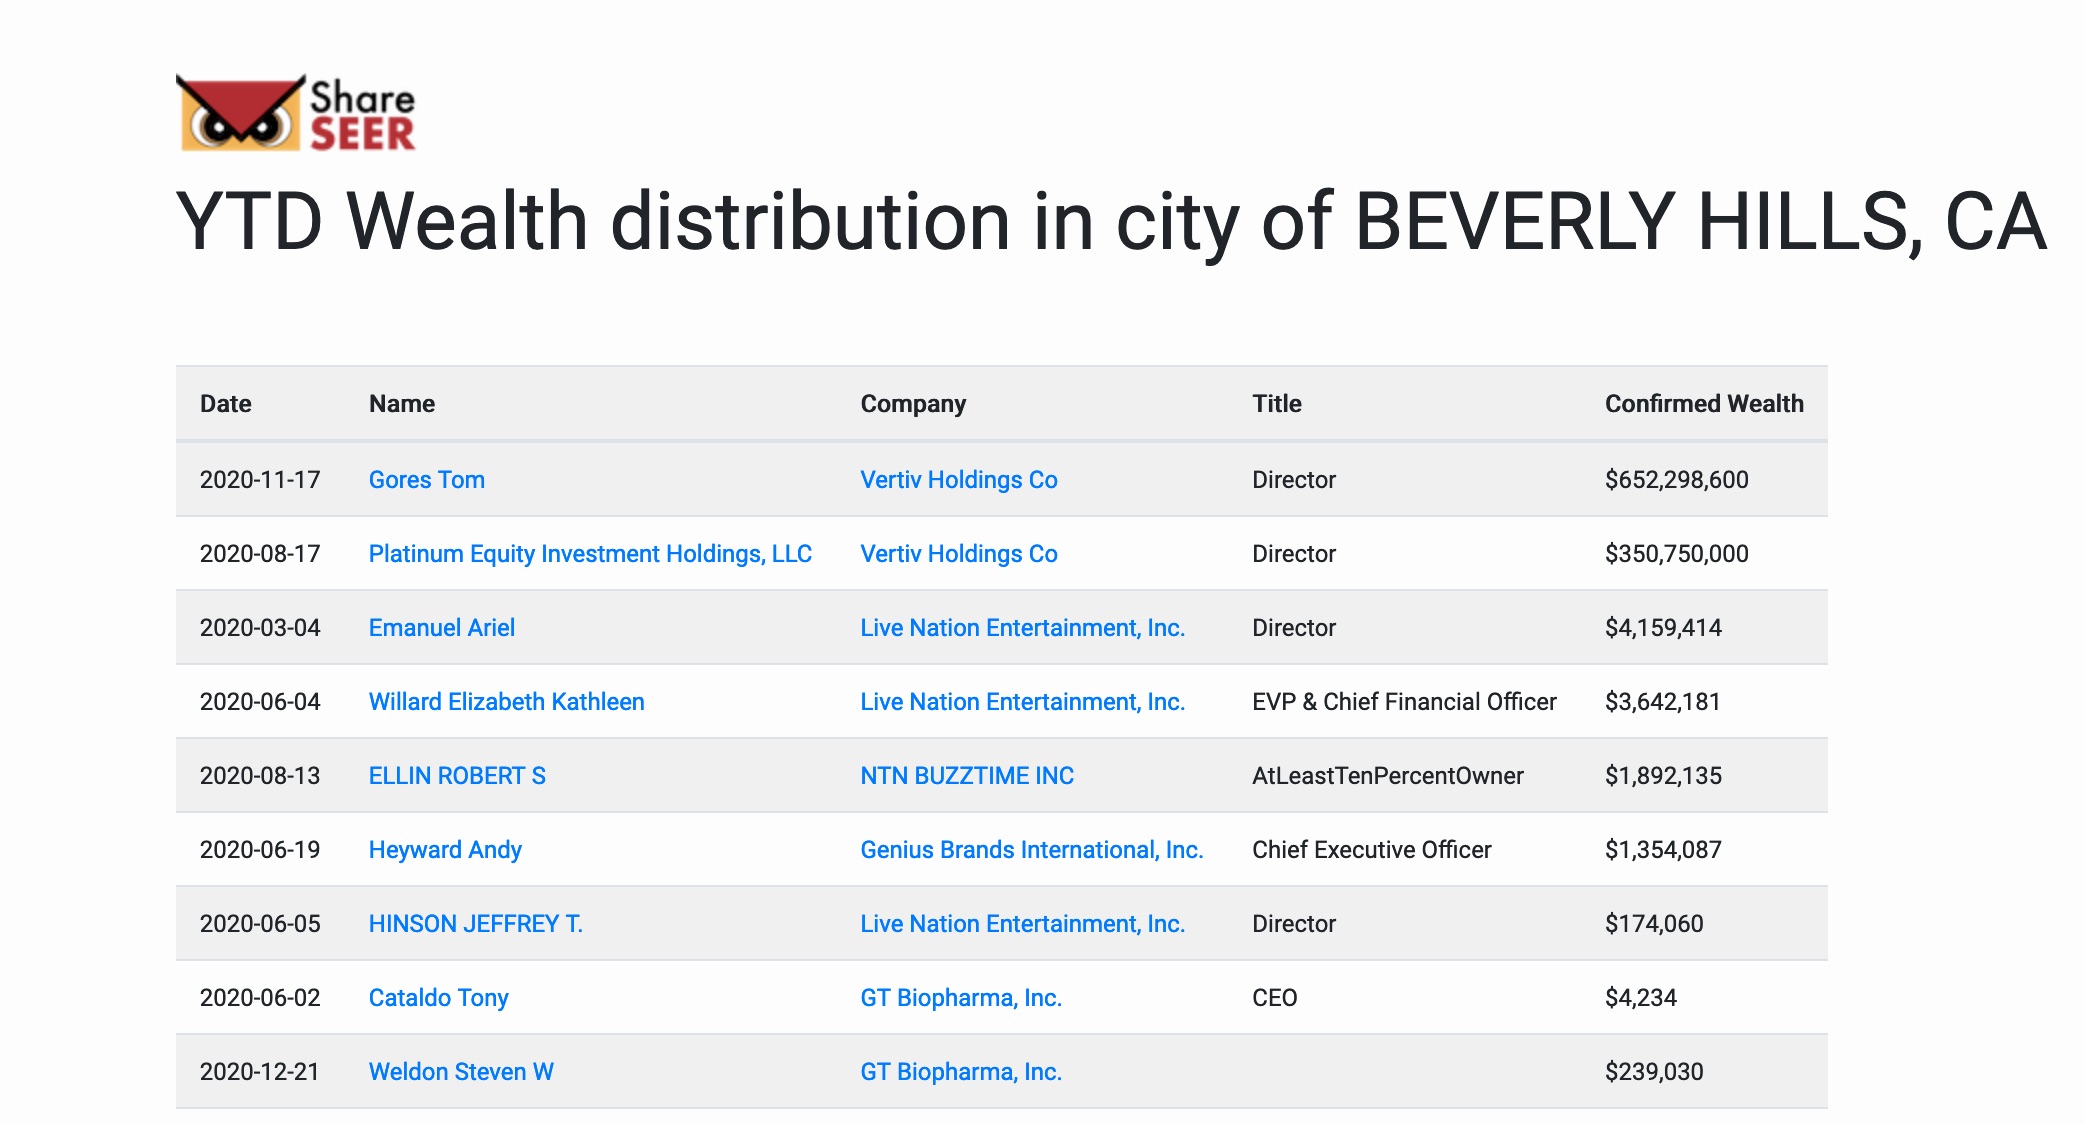Click the Confirmed Wealth column header
The width and height of the screenshot is (2084, 1125).
(x=1704, y=403)
